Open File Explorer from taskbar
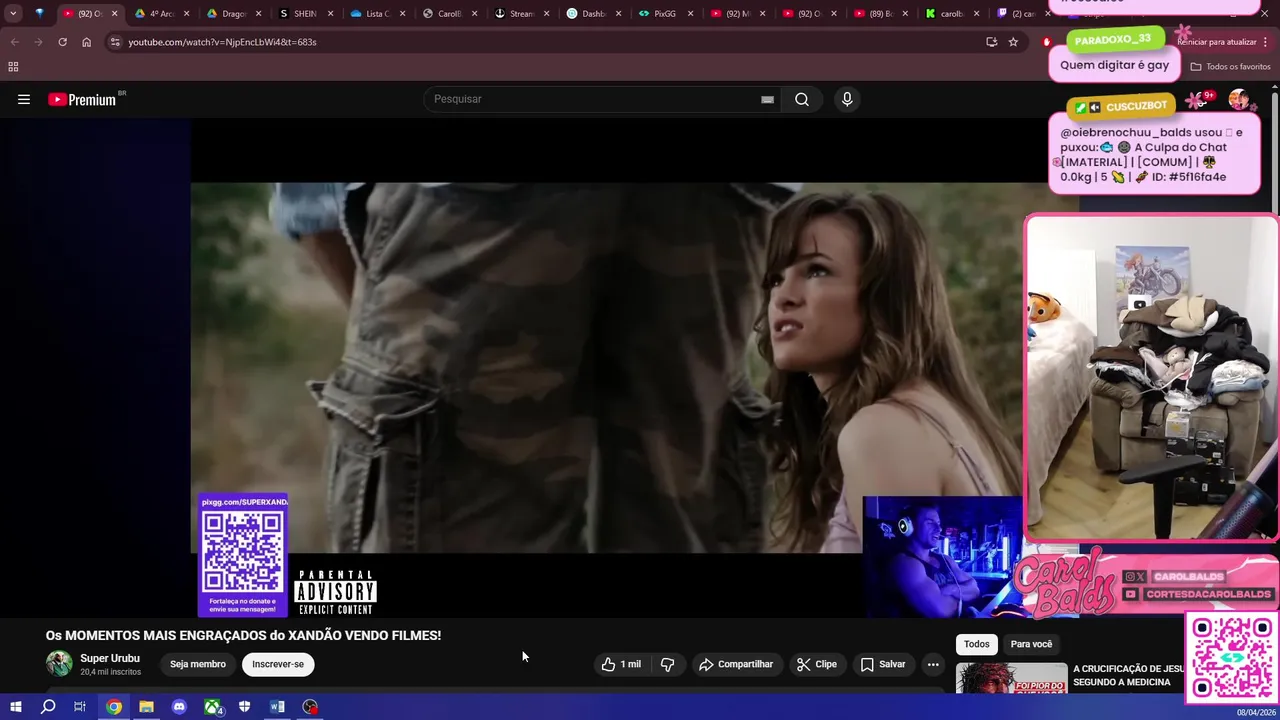This screenshot has width=1280, height=720. click(x=146, y=707)
